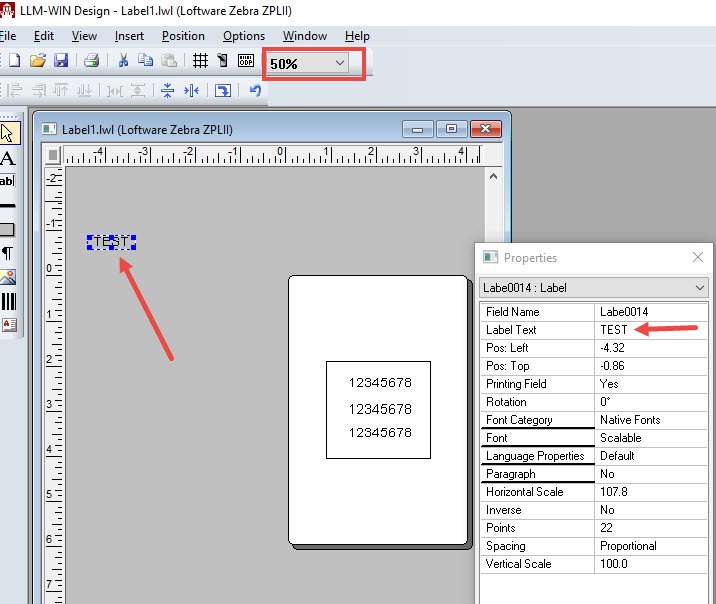The height and width of the screenshot is (604, 716).
Task: Center the field horizontally on label
Action: [x=191, y=90]
